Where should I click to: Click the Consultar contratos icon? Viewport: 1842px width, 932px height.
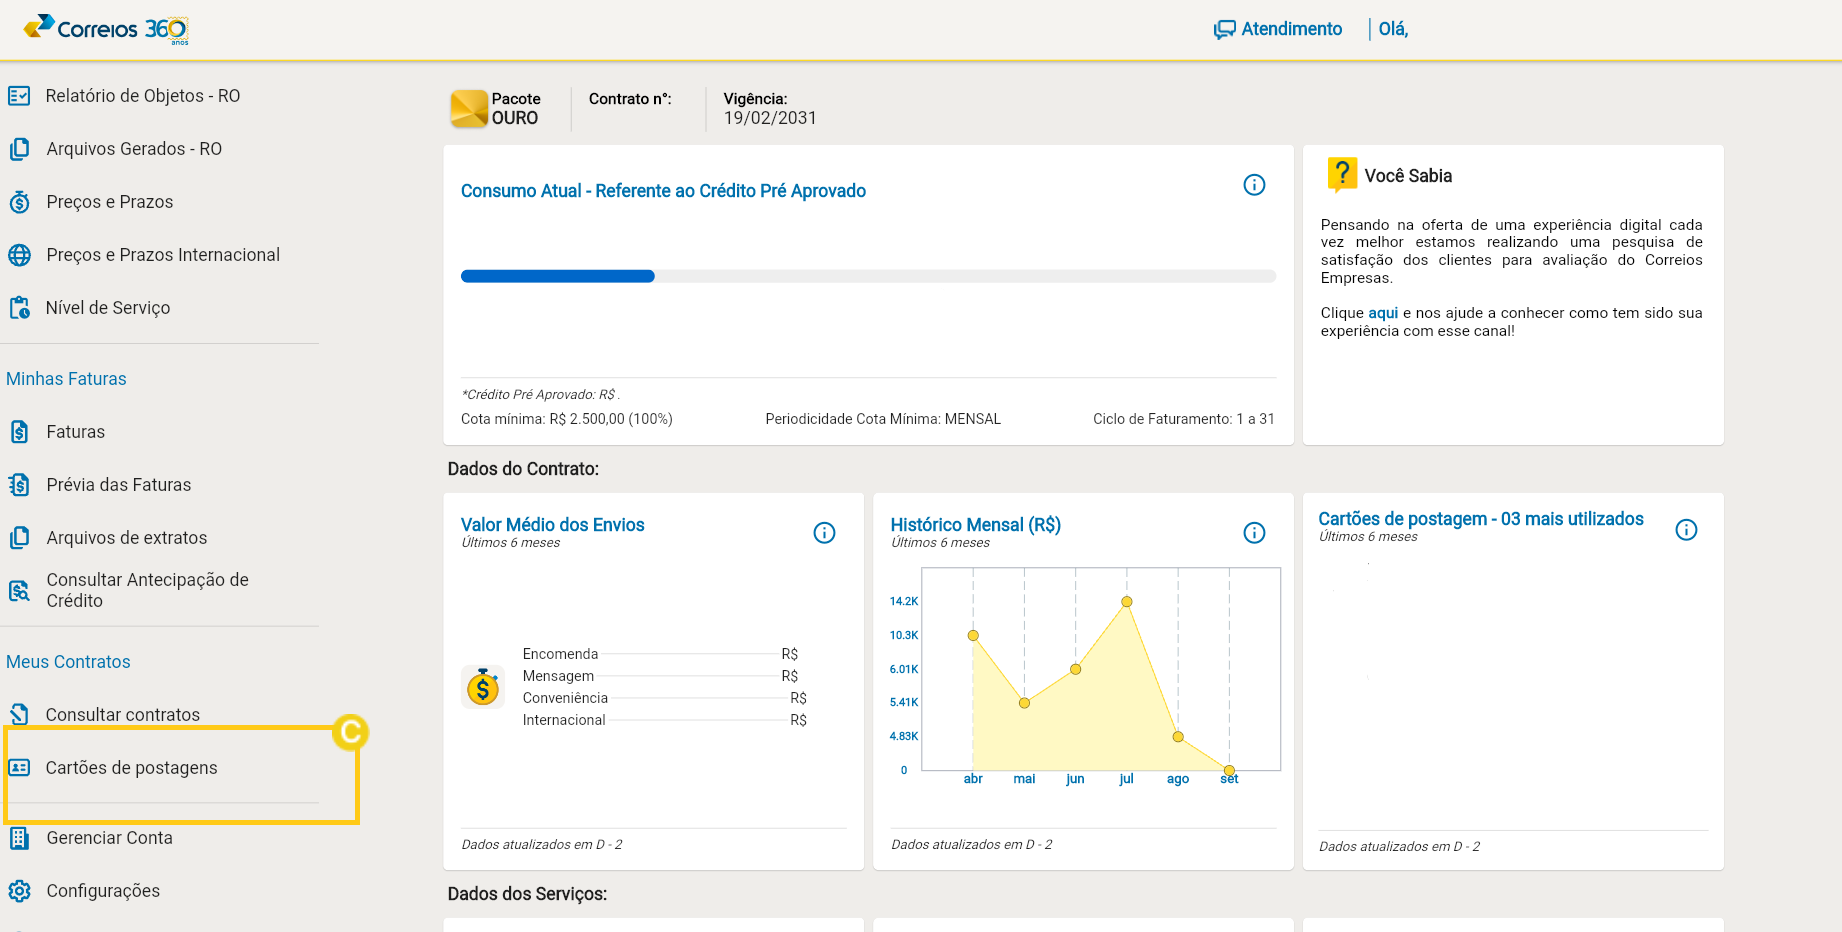coord(19,715)
